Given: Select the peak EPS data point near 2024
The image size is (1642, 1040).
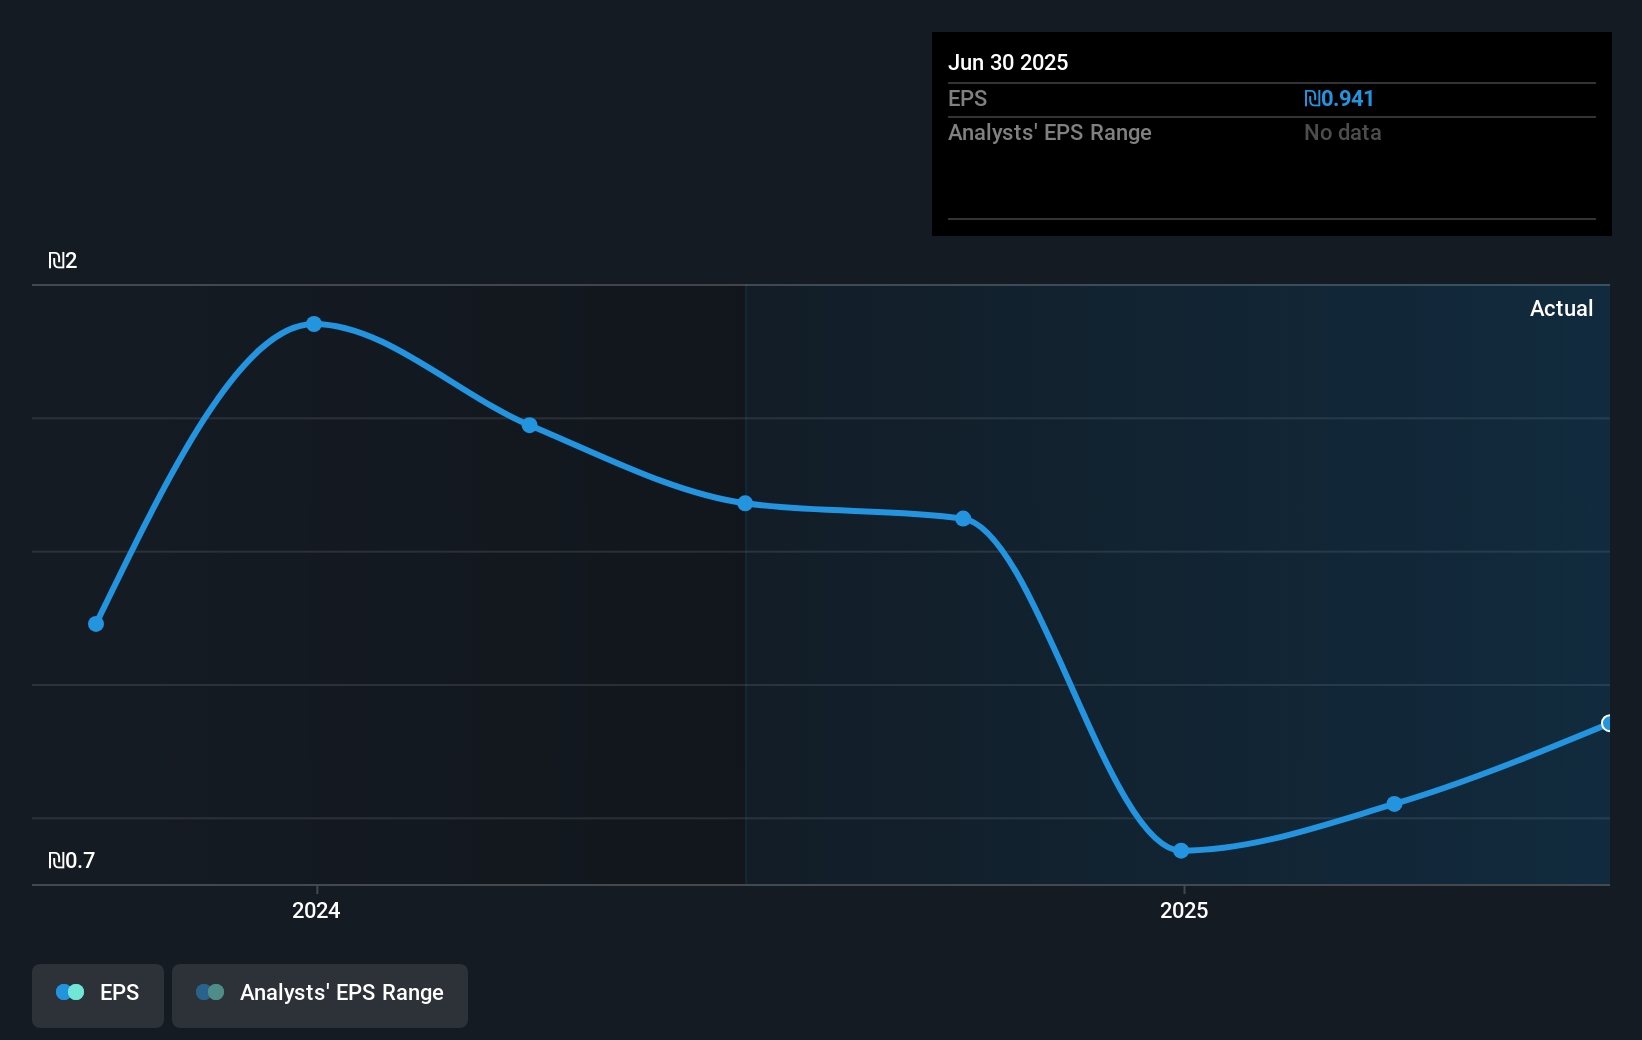Looking at the screenshot, I should [x=315, y=323].
